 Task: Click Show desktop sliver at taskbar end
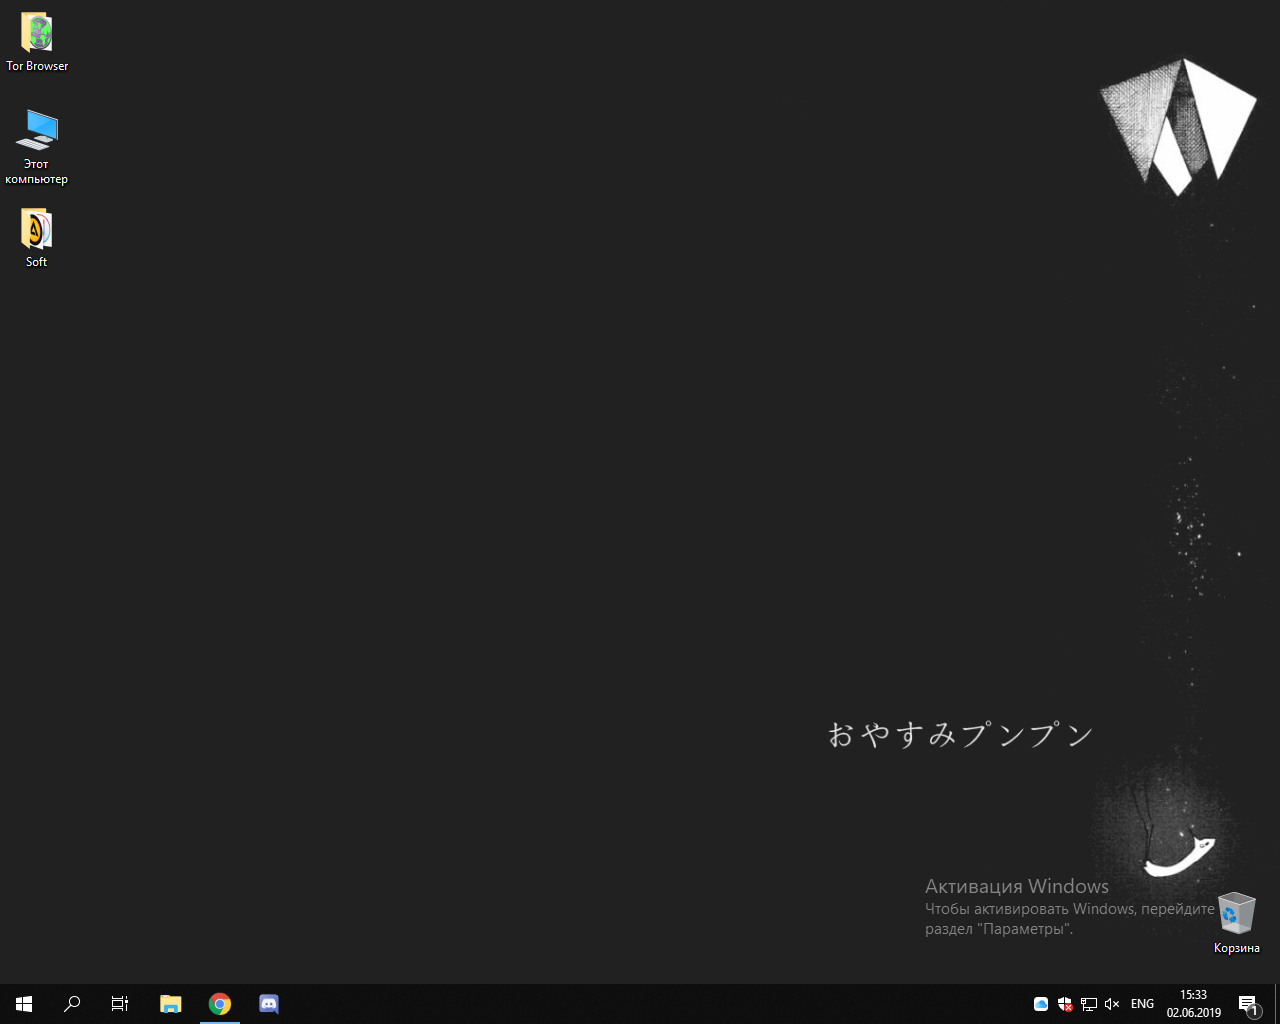tap(1277, 1004)
